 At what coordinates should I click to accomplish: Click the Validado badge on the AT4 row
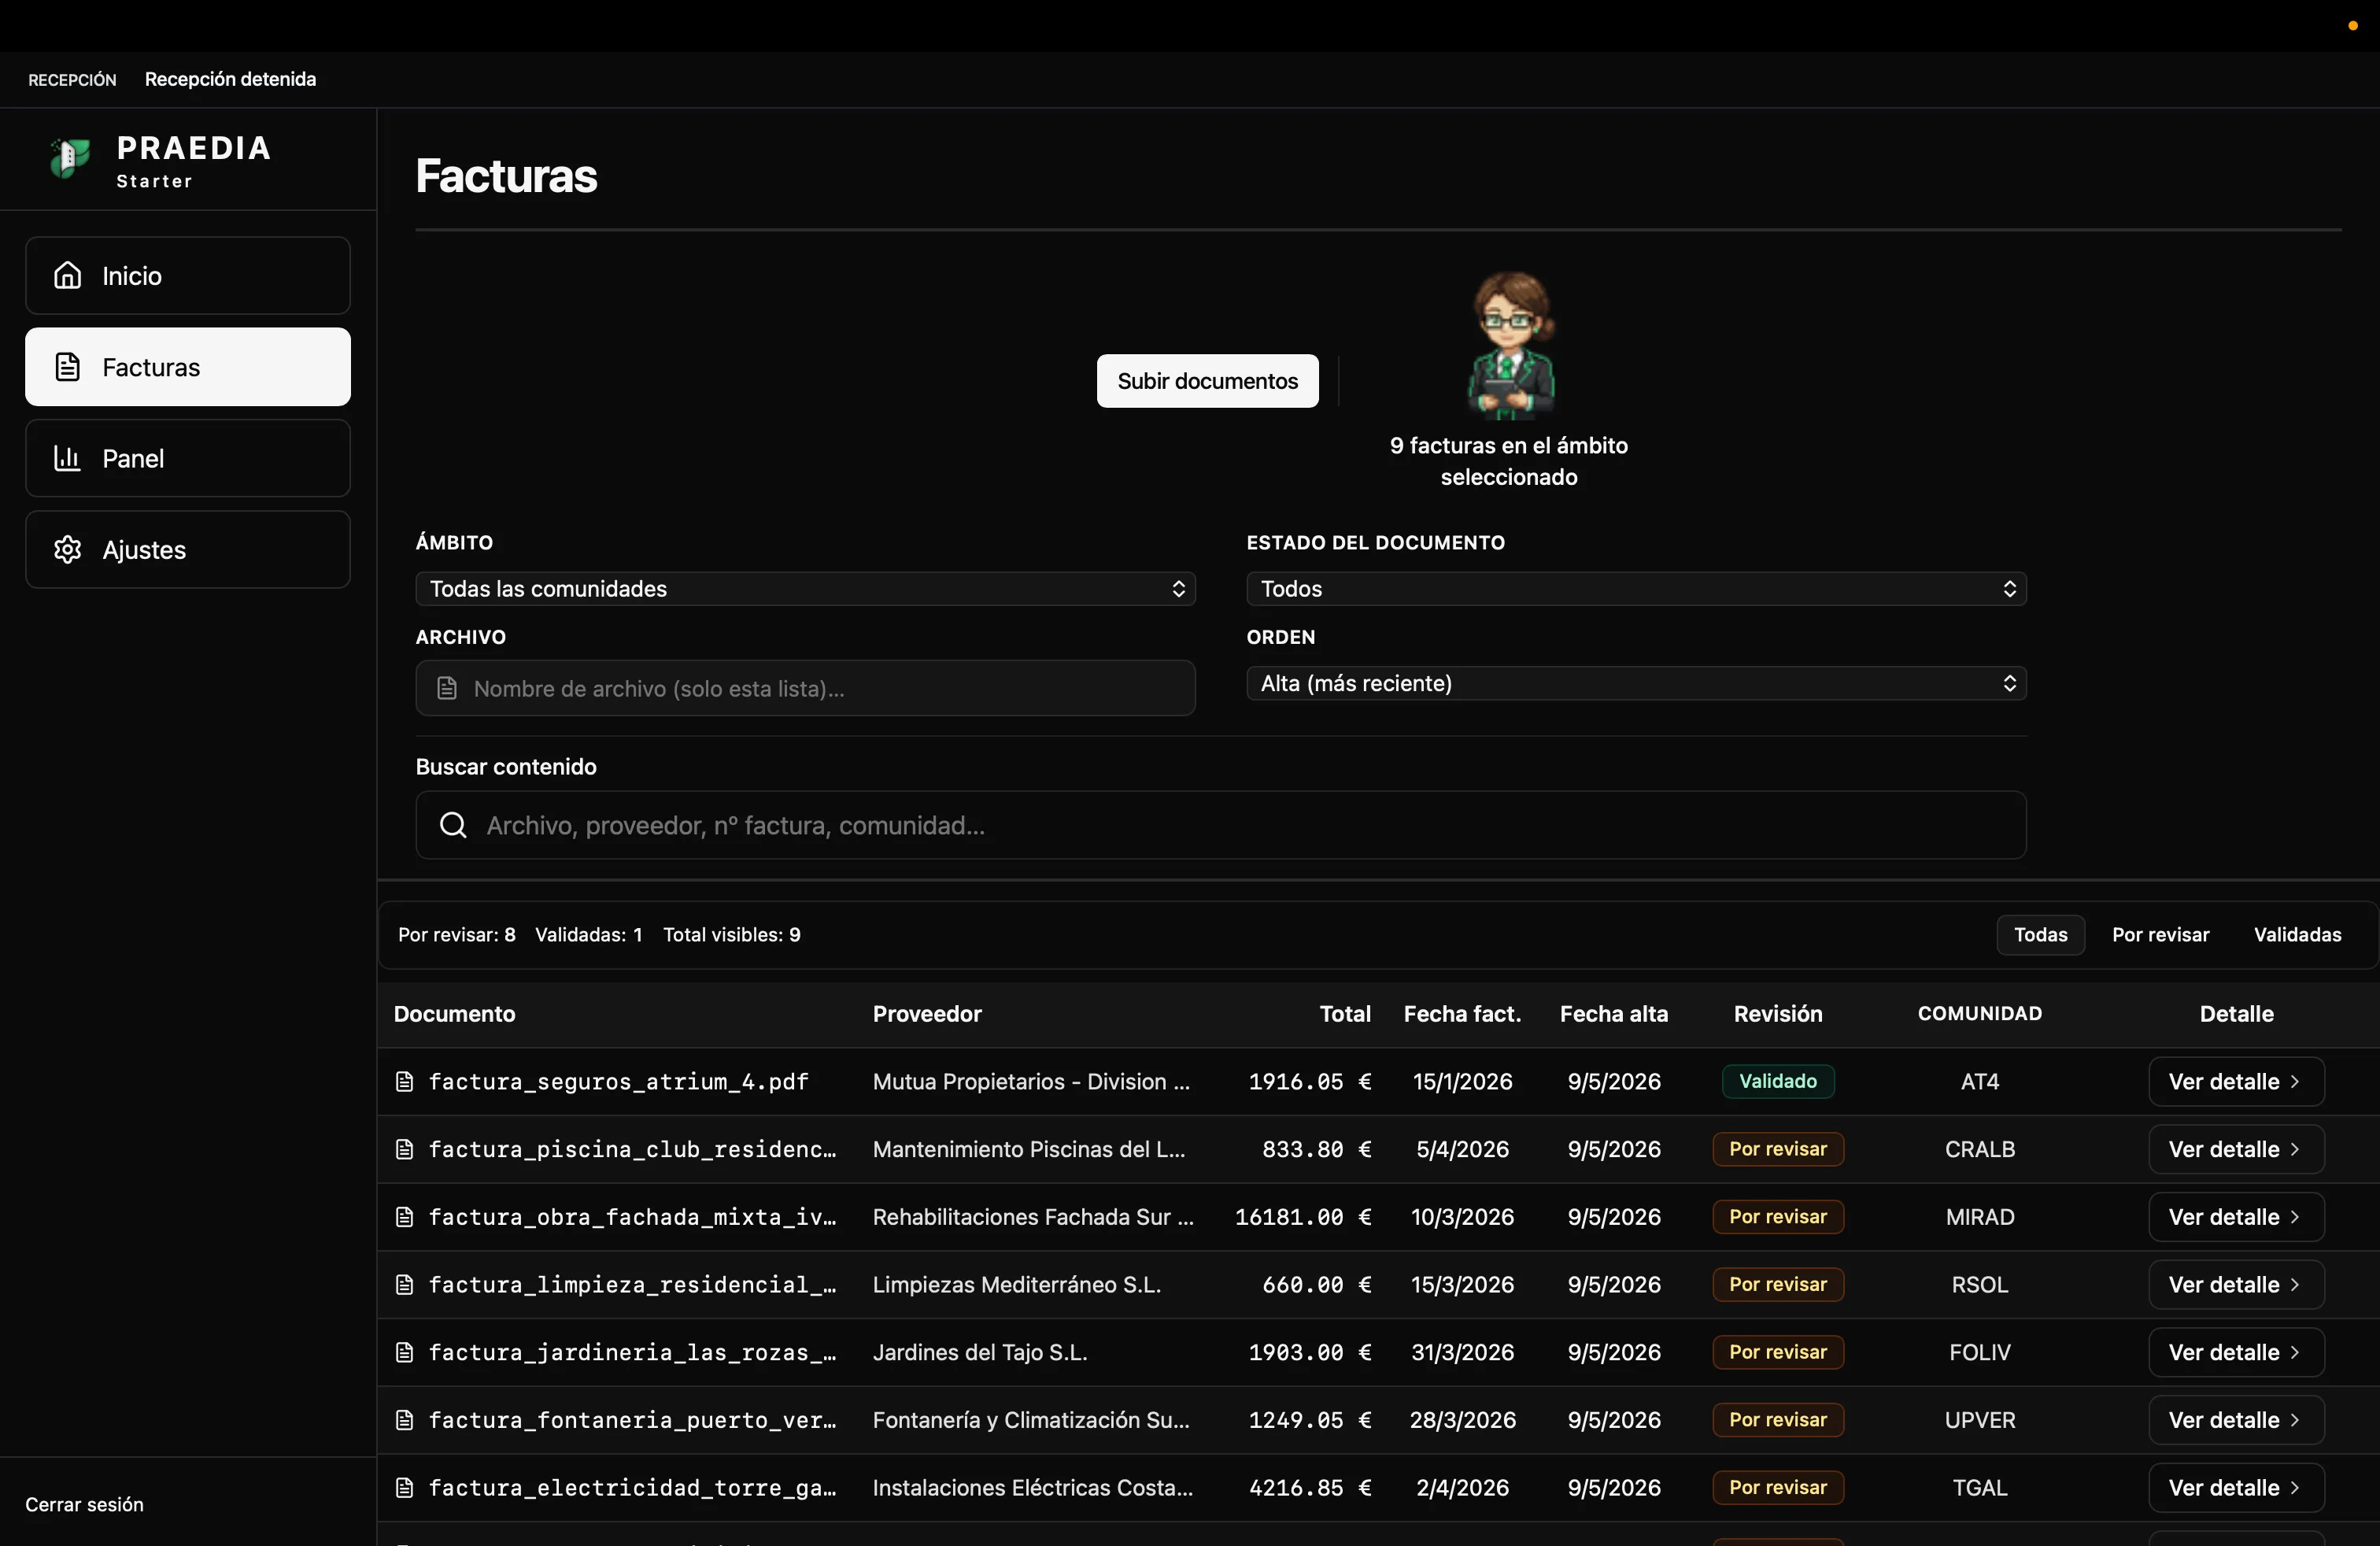[x=1778, y=1081]
